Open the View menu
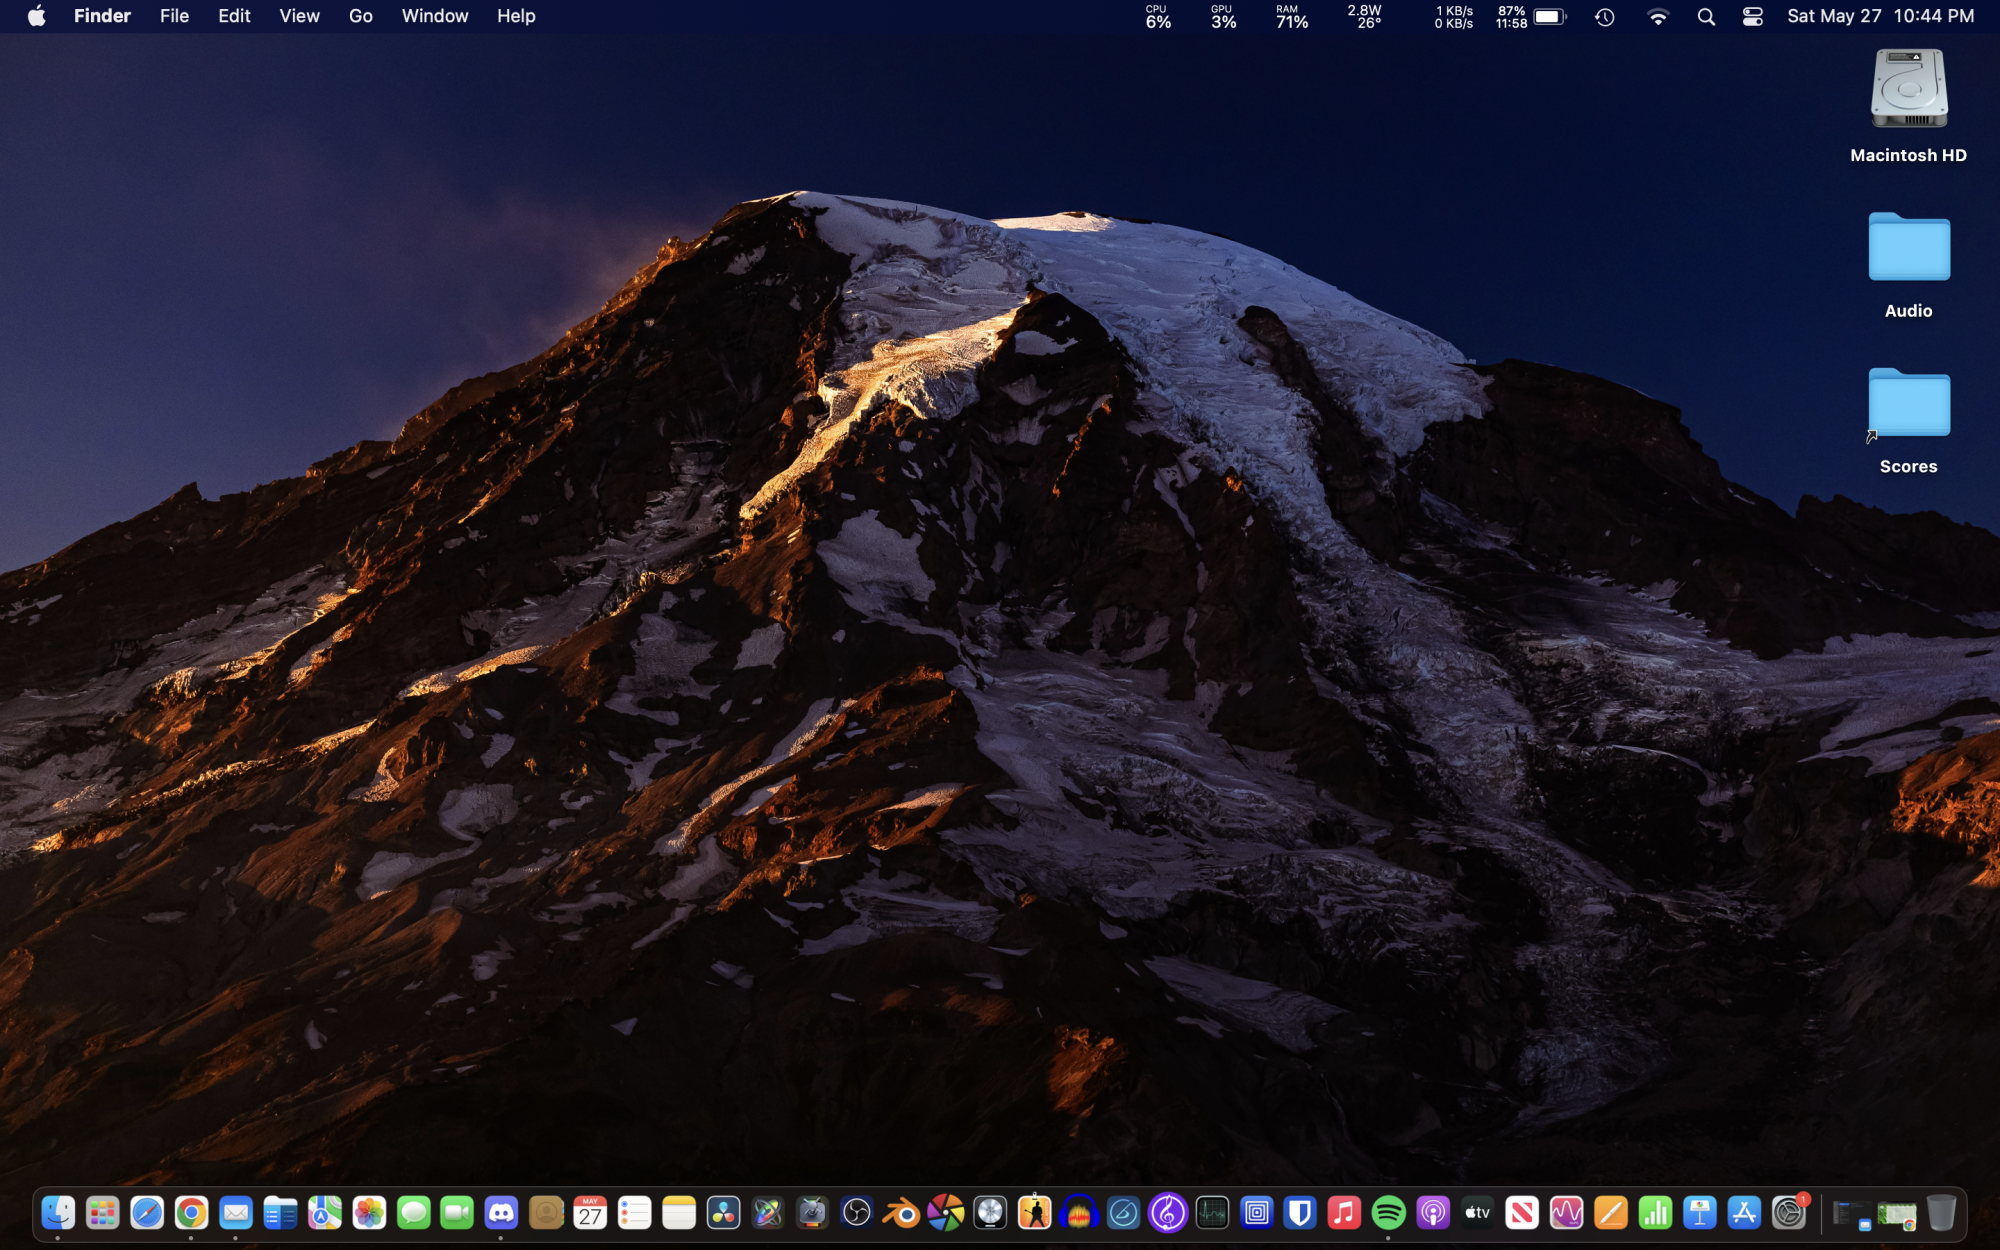2000x1250 pixels. tap(299, 16)
